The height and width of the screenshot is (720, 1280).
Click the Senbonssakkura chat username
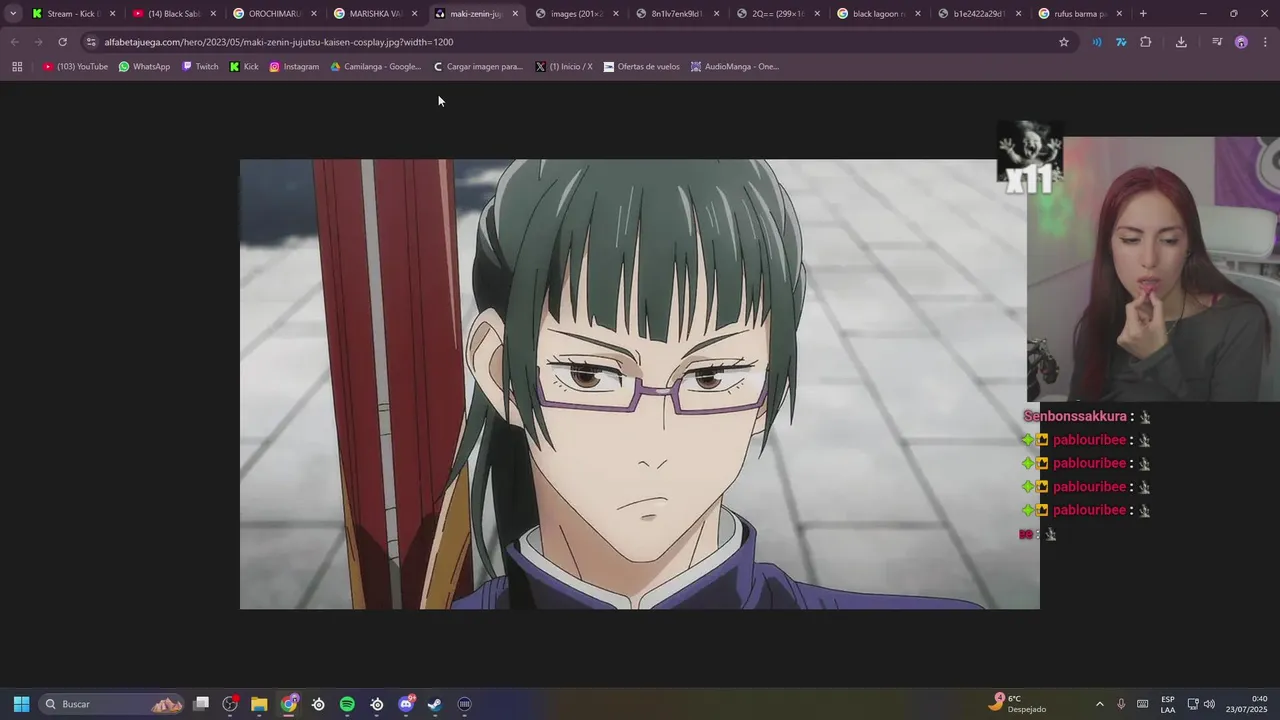[x=1075, y=416]
